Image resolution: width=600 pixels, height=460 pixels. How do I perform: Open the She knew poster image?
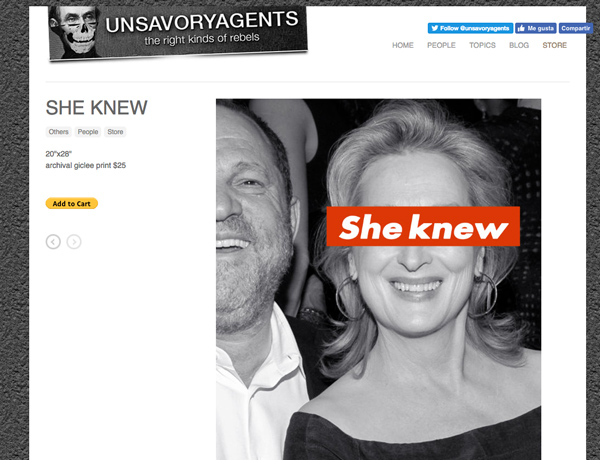pos(378,279)
